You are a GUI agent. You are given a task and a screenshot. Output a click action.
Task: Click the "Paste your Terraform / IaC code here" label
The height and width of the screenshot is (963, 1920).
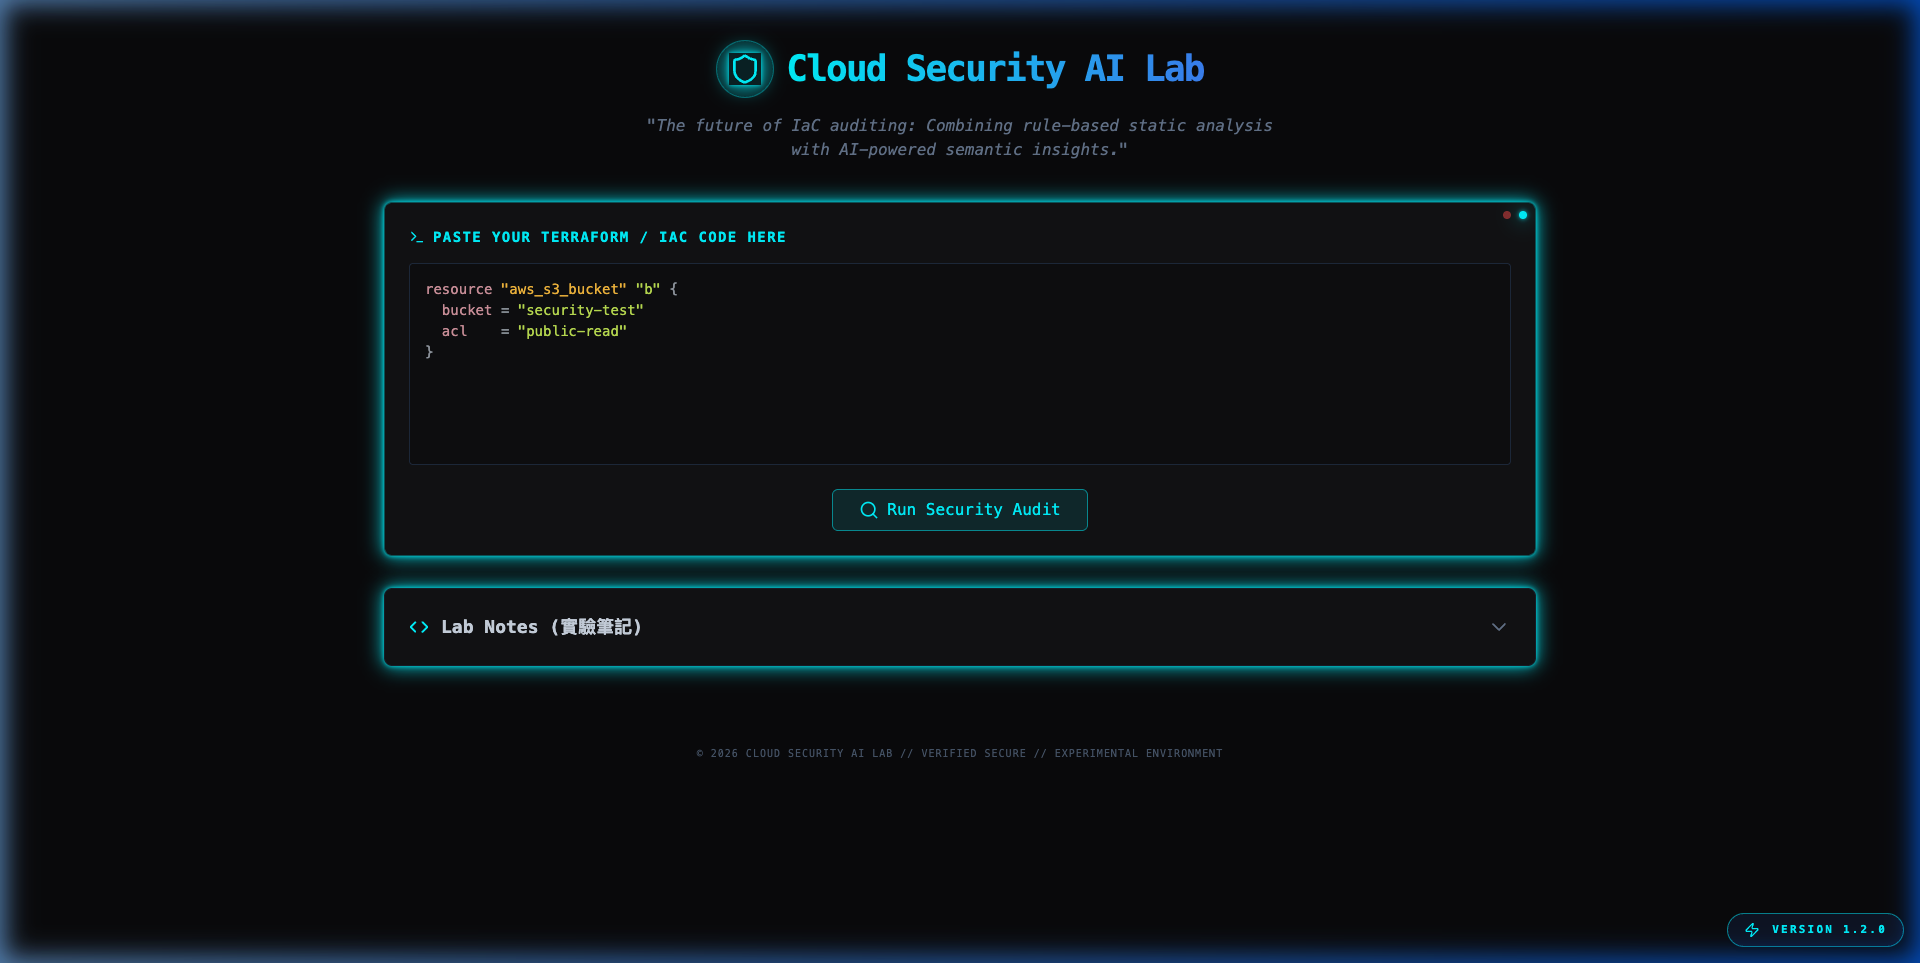609,237
